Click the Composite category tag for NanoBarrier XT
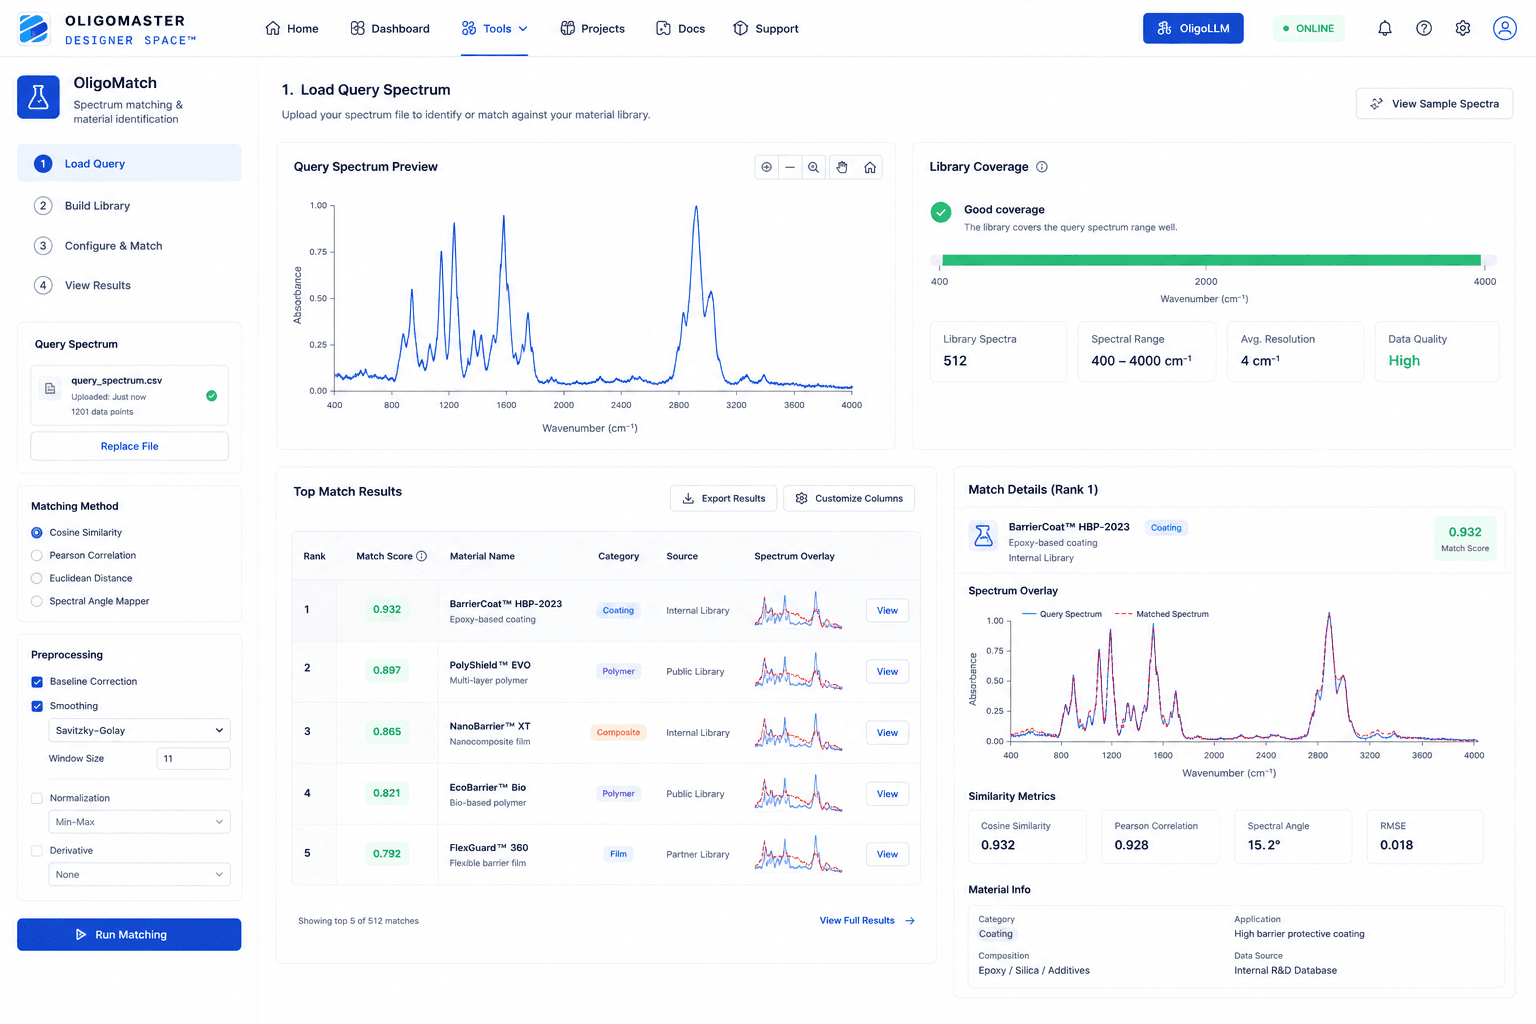Viewport: 1536px width, 1024px height. click(618, 733)
